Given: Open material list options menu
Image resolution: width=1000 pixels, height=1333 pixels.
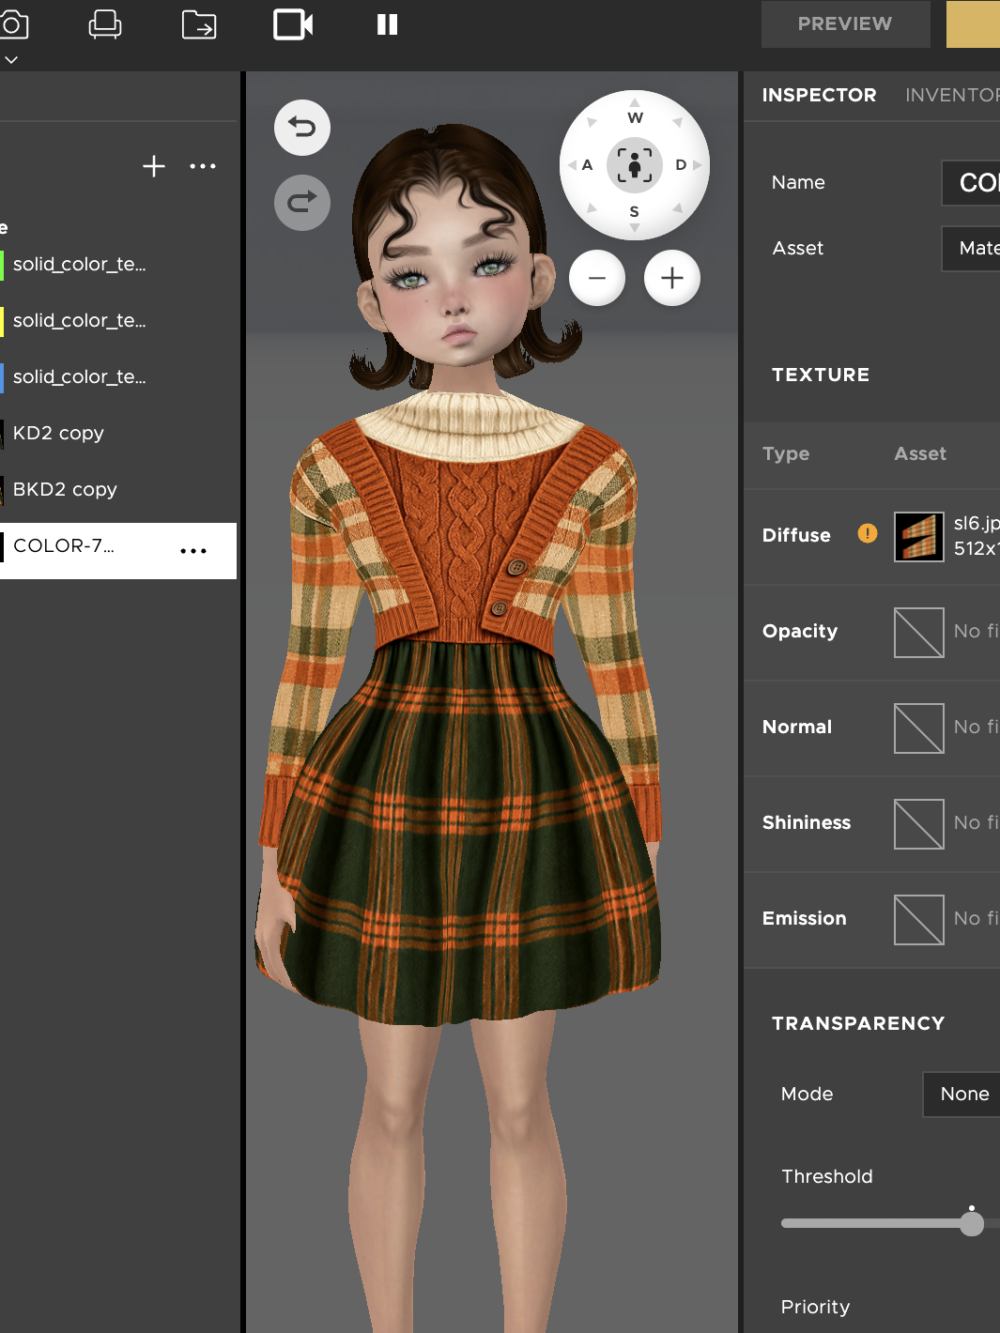Looking at the screenshot, I should point(203,166).
